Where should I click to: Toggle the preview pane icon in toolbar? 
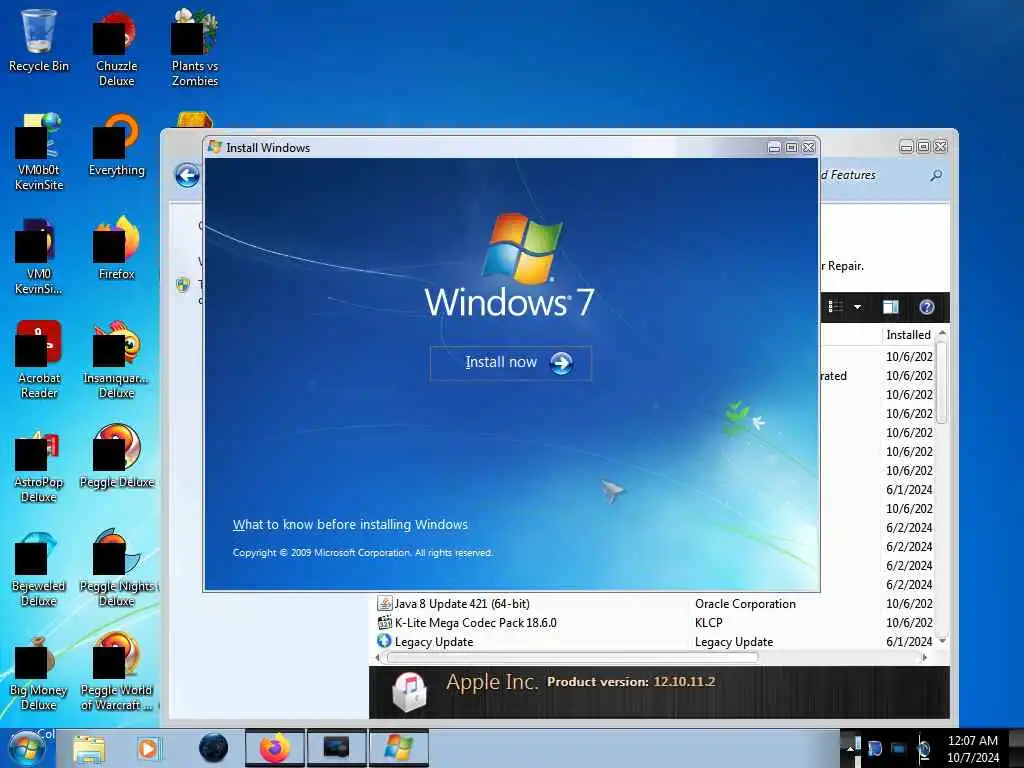coord(891,307)
